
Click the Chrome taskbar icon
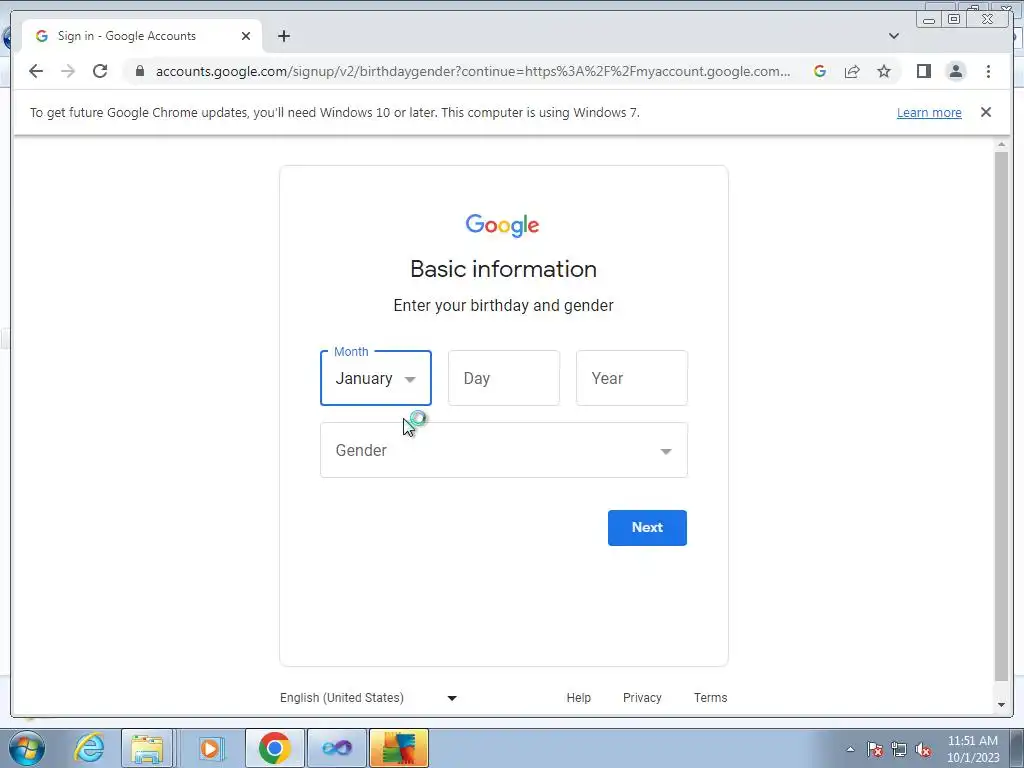tap(274, 748)
